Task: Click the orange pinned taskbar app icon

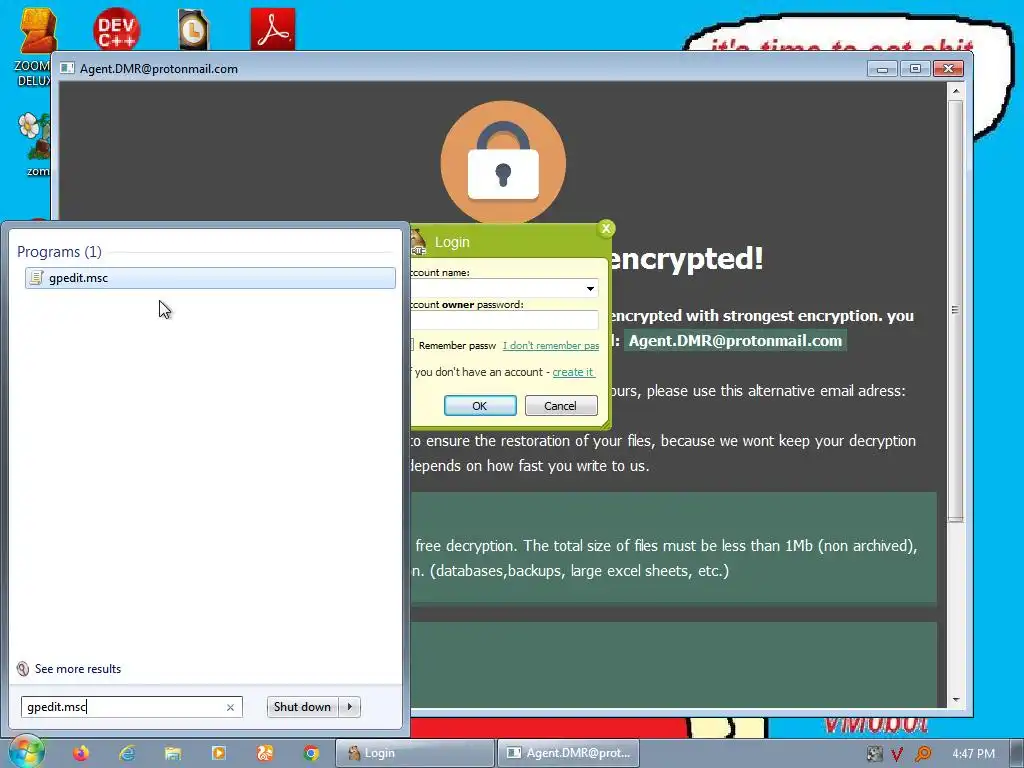Action: (265, 753)
